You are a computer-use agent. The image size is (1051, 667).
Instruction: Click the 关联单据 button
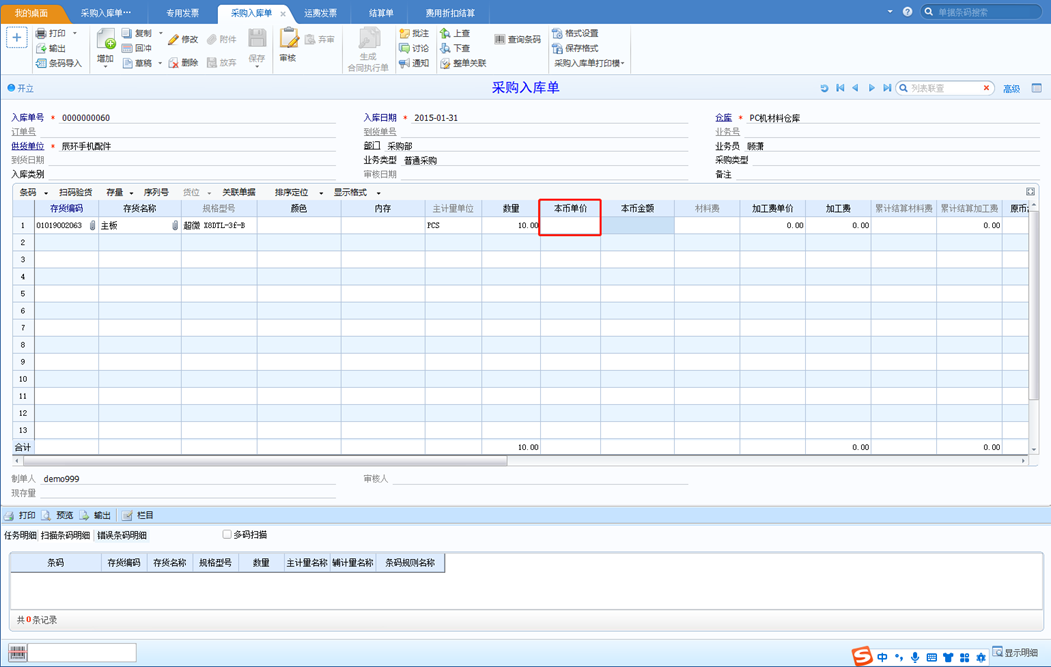pyautogui.click(x=239, y=192)
